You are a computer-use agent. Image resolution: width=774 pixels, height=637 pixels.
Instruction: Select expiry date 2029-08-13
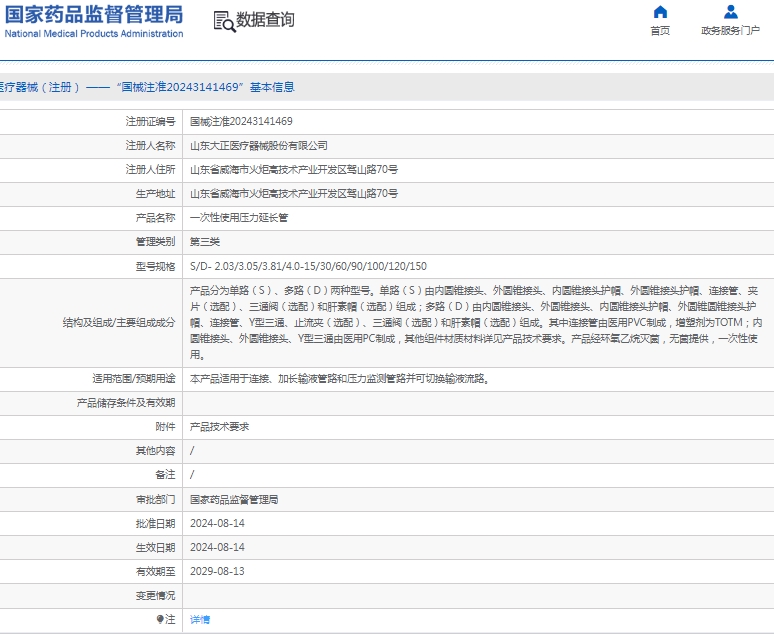point(217,571)
